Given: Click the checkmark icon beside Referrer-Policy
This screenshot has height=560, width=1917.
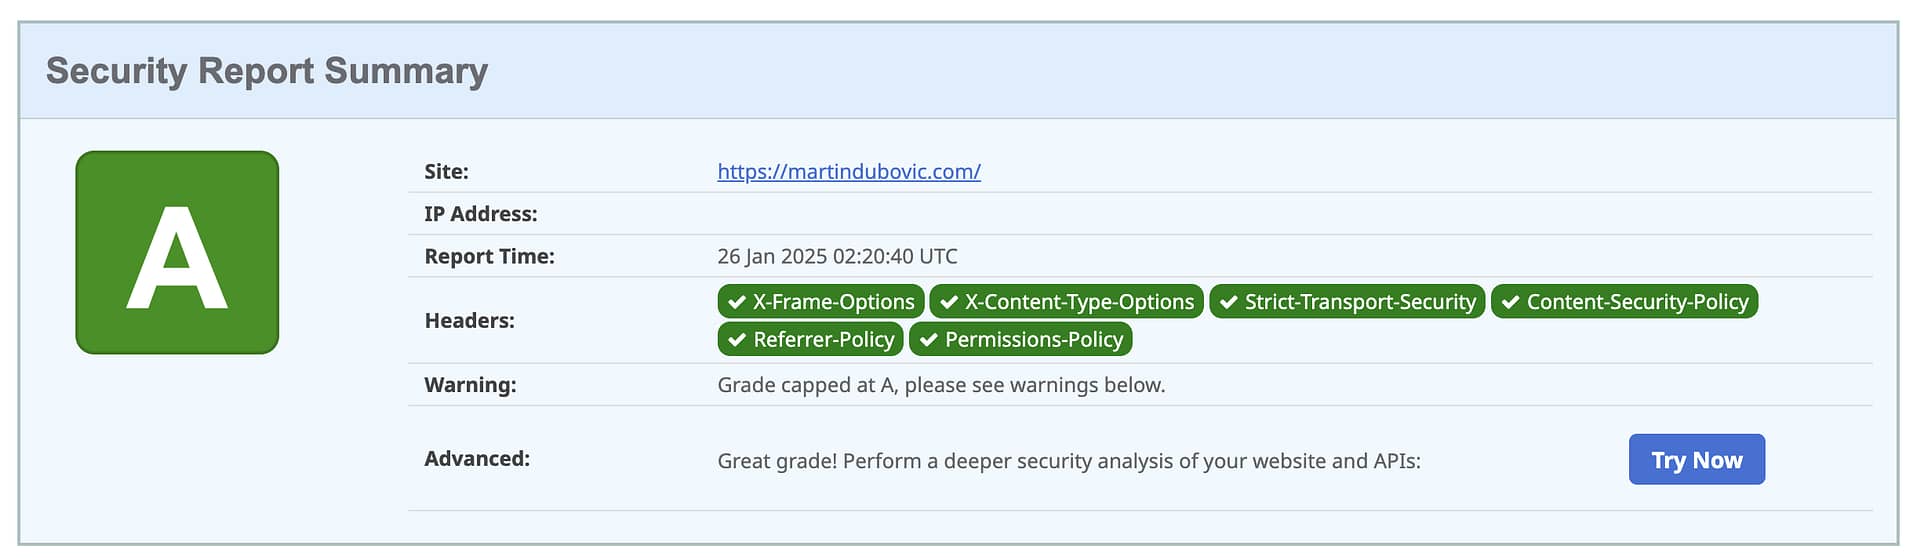Looking at the screenshot, I should (737, 340).
